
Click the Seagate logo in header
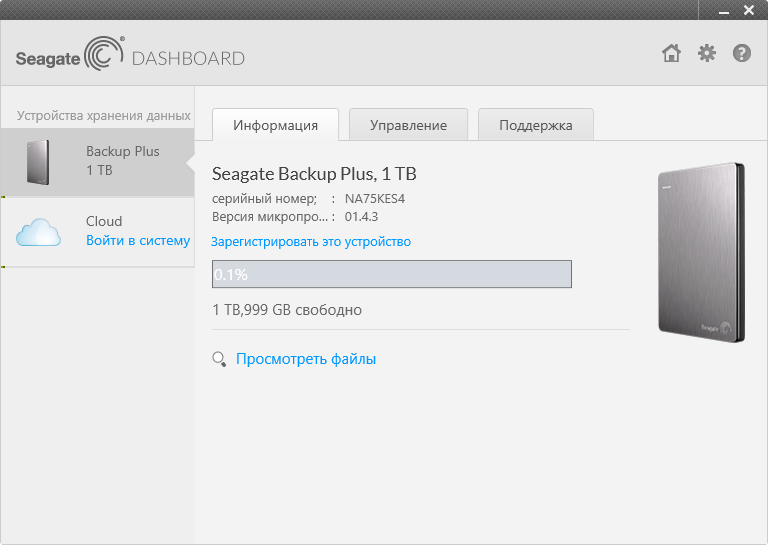pyautogui.click(x=70, y=54)
